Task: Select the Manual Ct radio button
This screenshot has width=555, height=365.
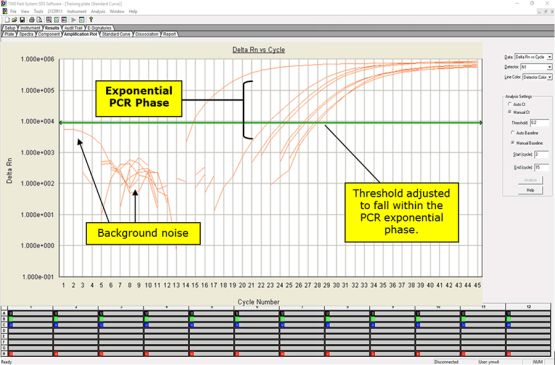Action: coord(510,112)
